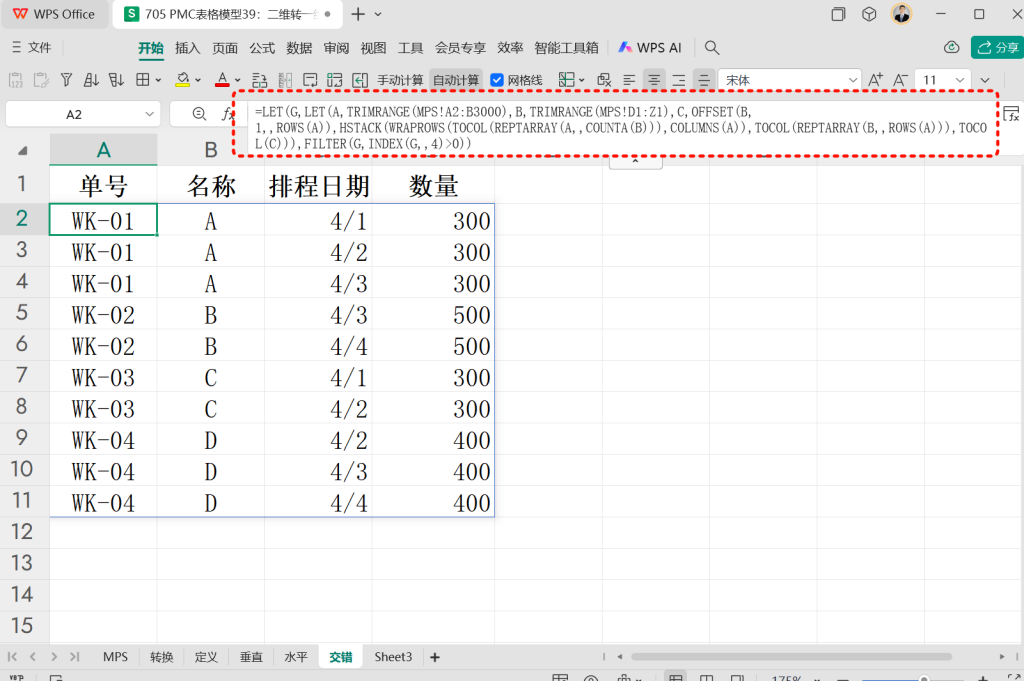Open the 会员专享 tab
Viewport: 1024px width, 681px height.
pos(460,48)
